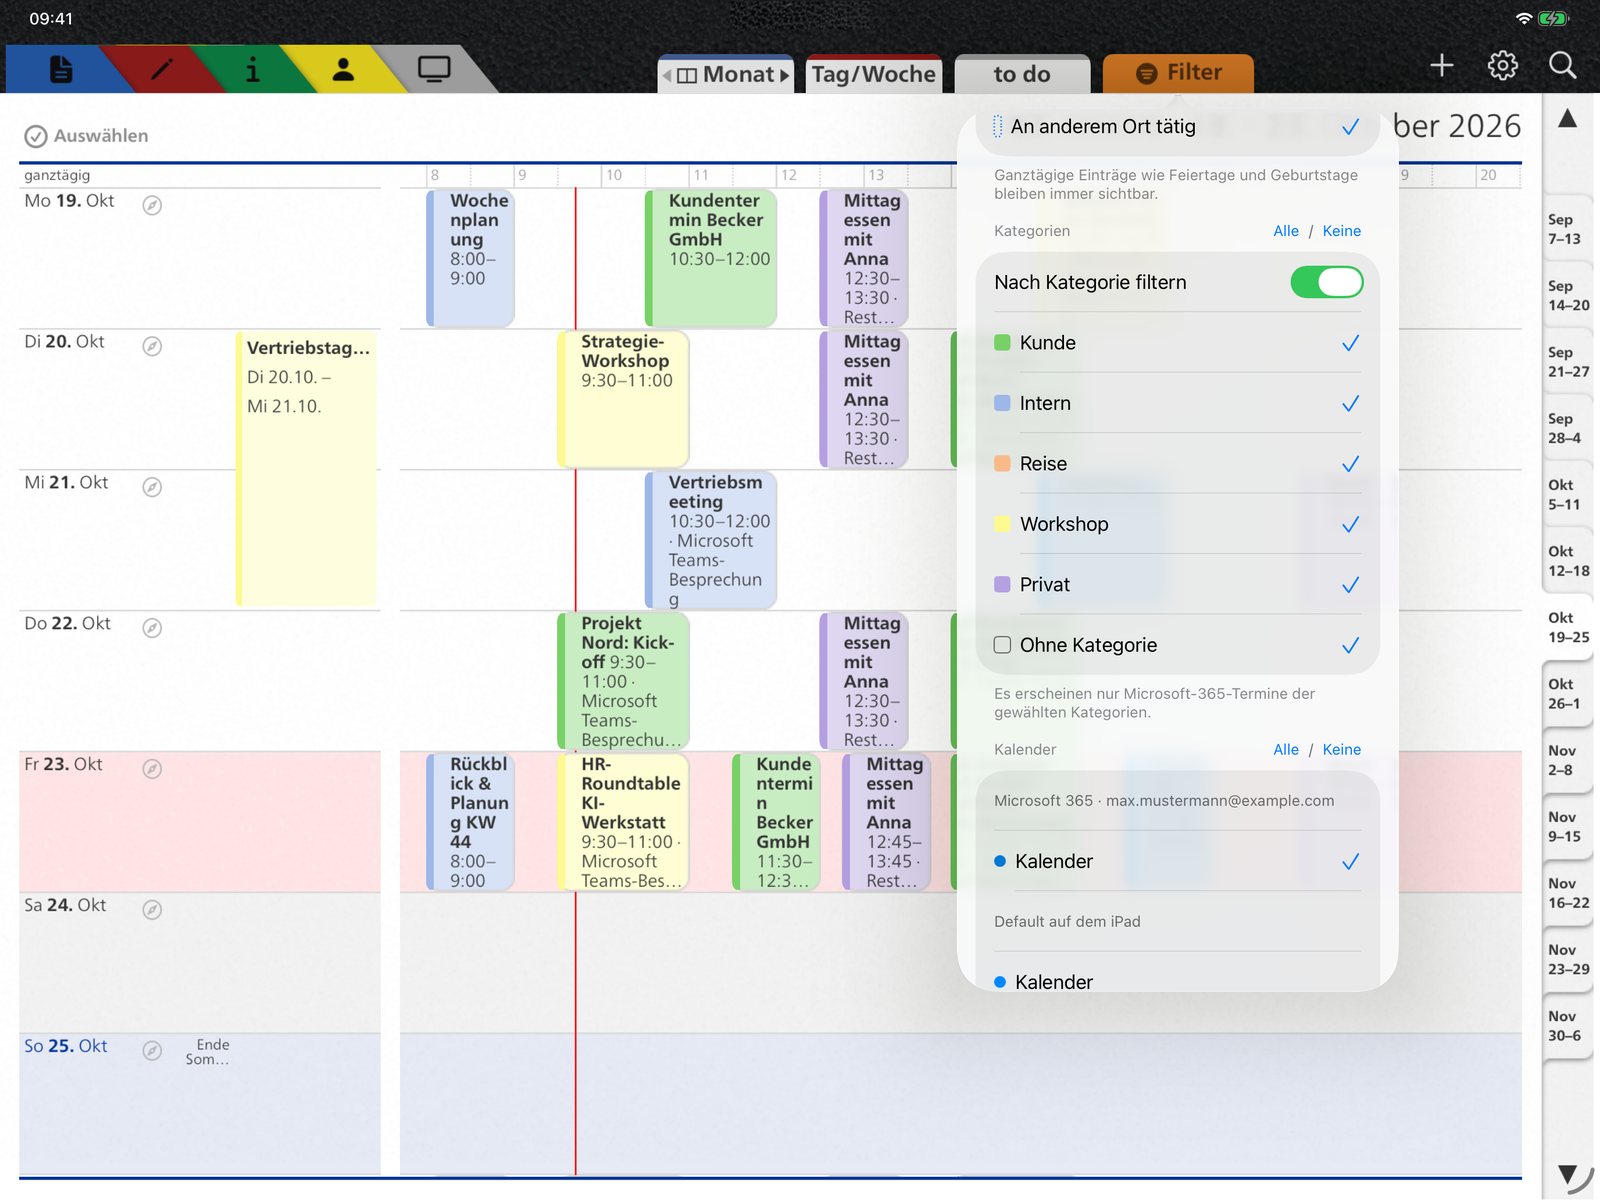Select Alle in Kategorien section
This screenshot has width=1600, height=1200.
1286,231
